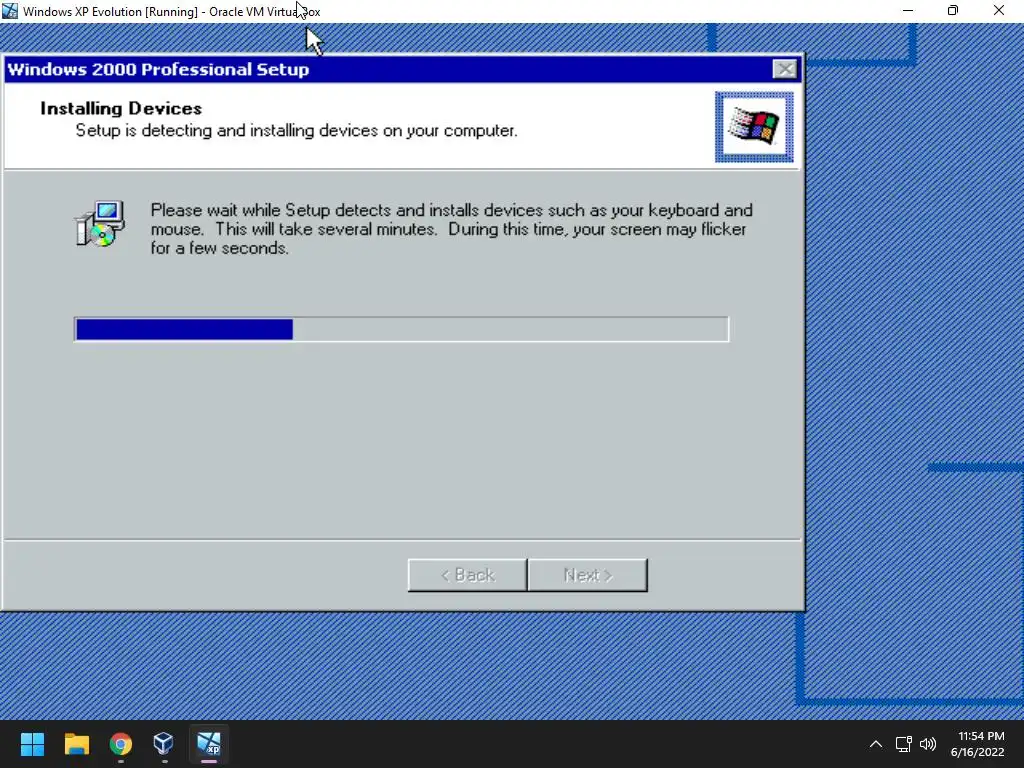
Task: Show hidden system tray icons
Action: pyautogui.click(x=876, y=744)
